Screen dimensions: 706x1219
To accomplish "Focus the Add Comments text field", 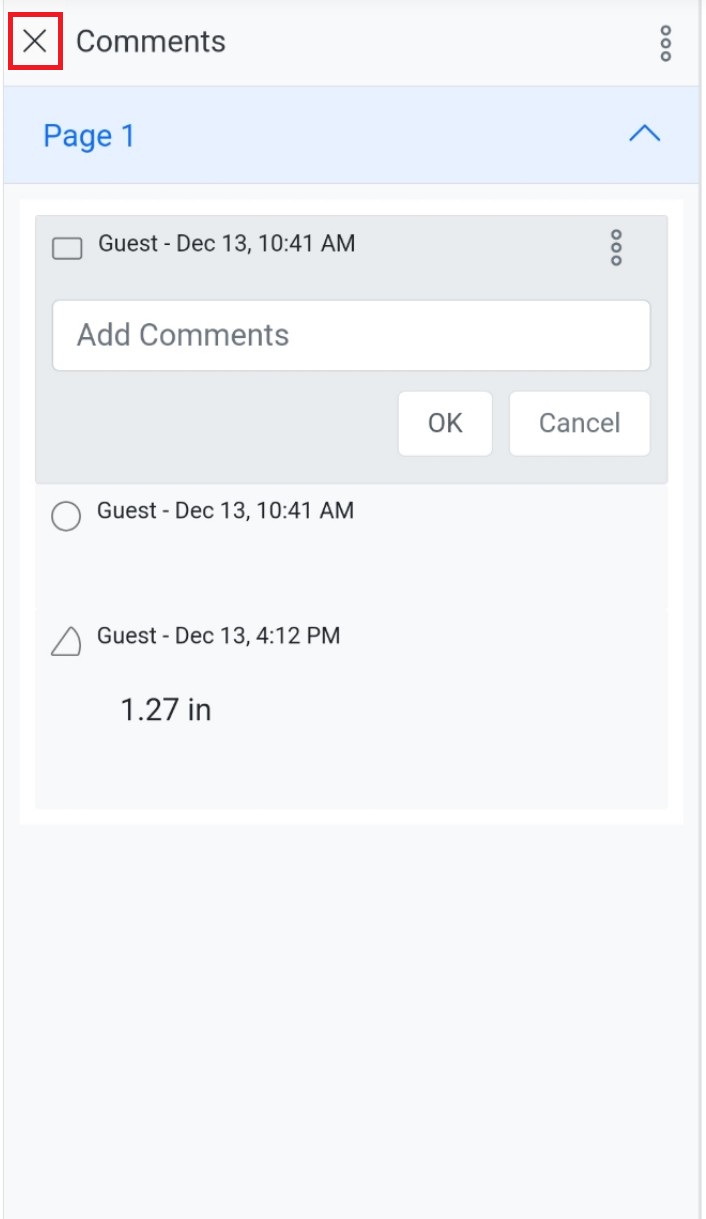I will point(351,335).
